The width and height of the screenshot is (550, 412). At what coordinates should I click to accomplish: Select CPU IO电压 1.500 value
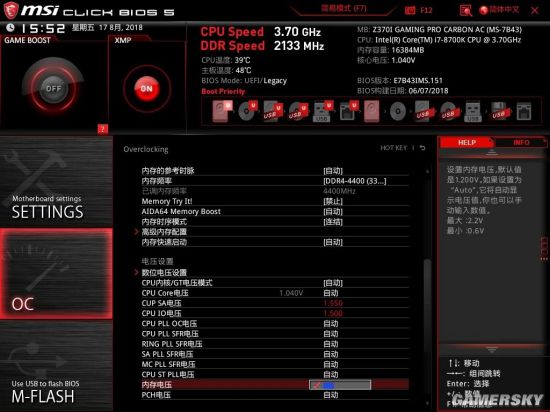coord(333,313)
